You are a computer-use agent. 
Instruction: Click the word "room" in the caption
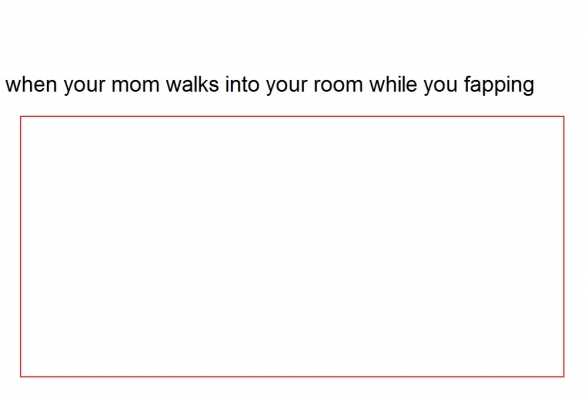[338, 85]
